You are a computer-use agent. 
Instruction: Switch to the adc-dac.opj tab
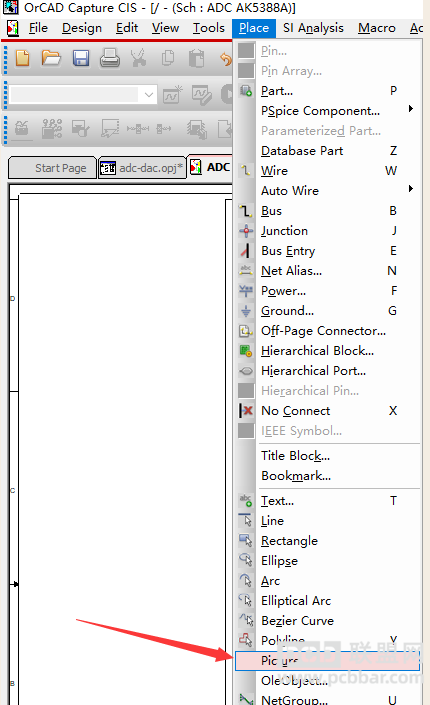(x=143, y=168)
